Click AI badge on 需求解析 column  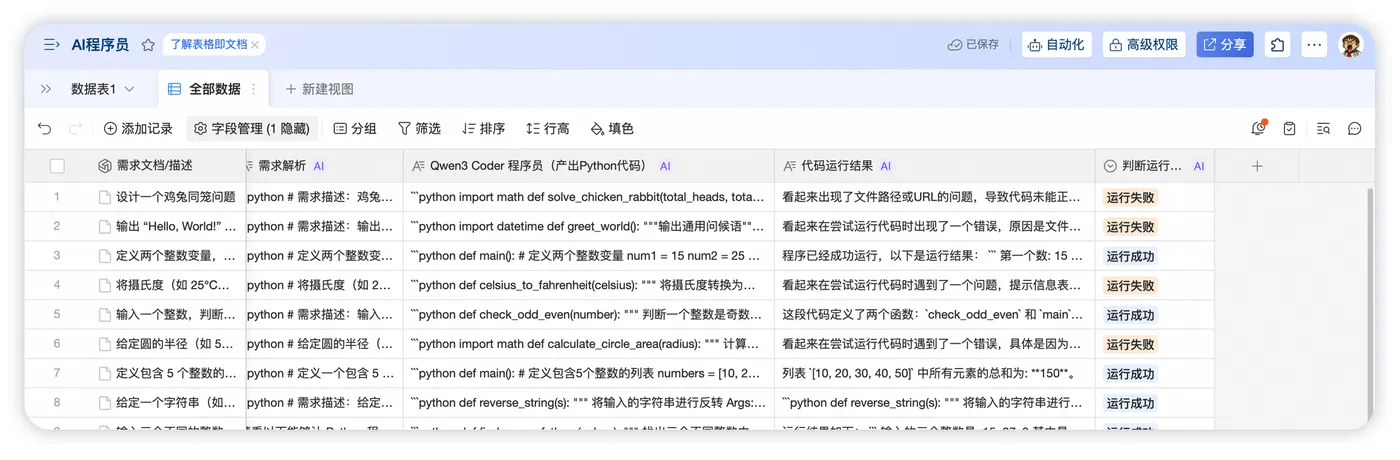[x=319, y=166]
